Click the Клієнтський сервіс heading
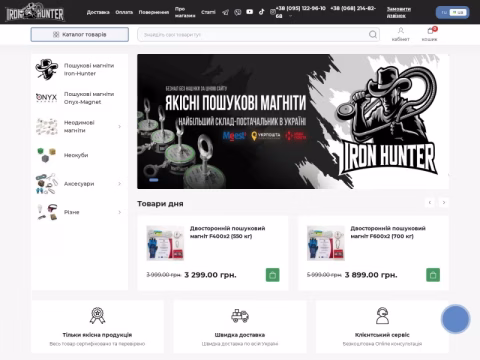Screen dimensions: 480x360 click(x=382, y=335)
